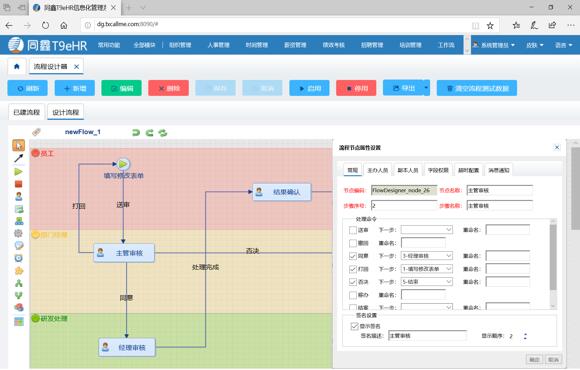Uncheck the 打回 command checkbox
Viewport: 580px width, 370px height.
(353, 269)
